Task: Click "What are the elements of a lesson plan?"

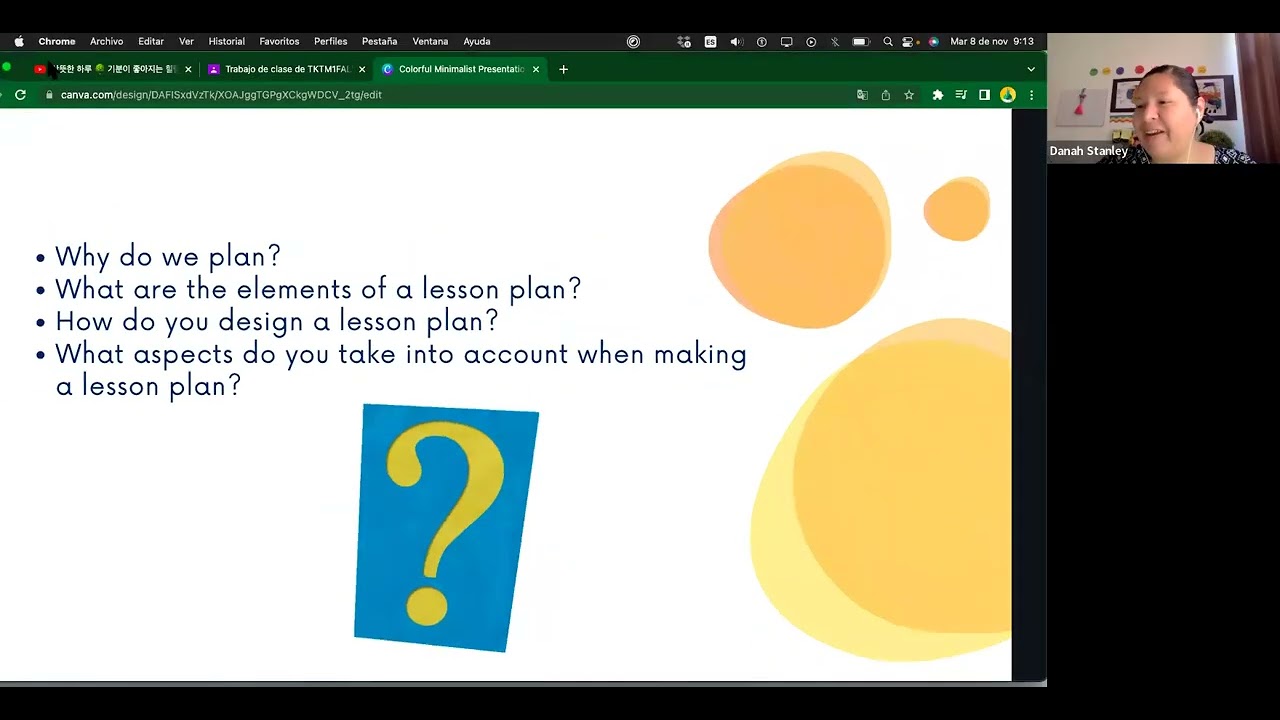Action: (318, 289)
